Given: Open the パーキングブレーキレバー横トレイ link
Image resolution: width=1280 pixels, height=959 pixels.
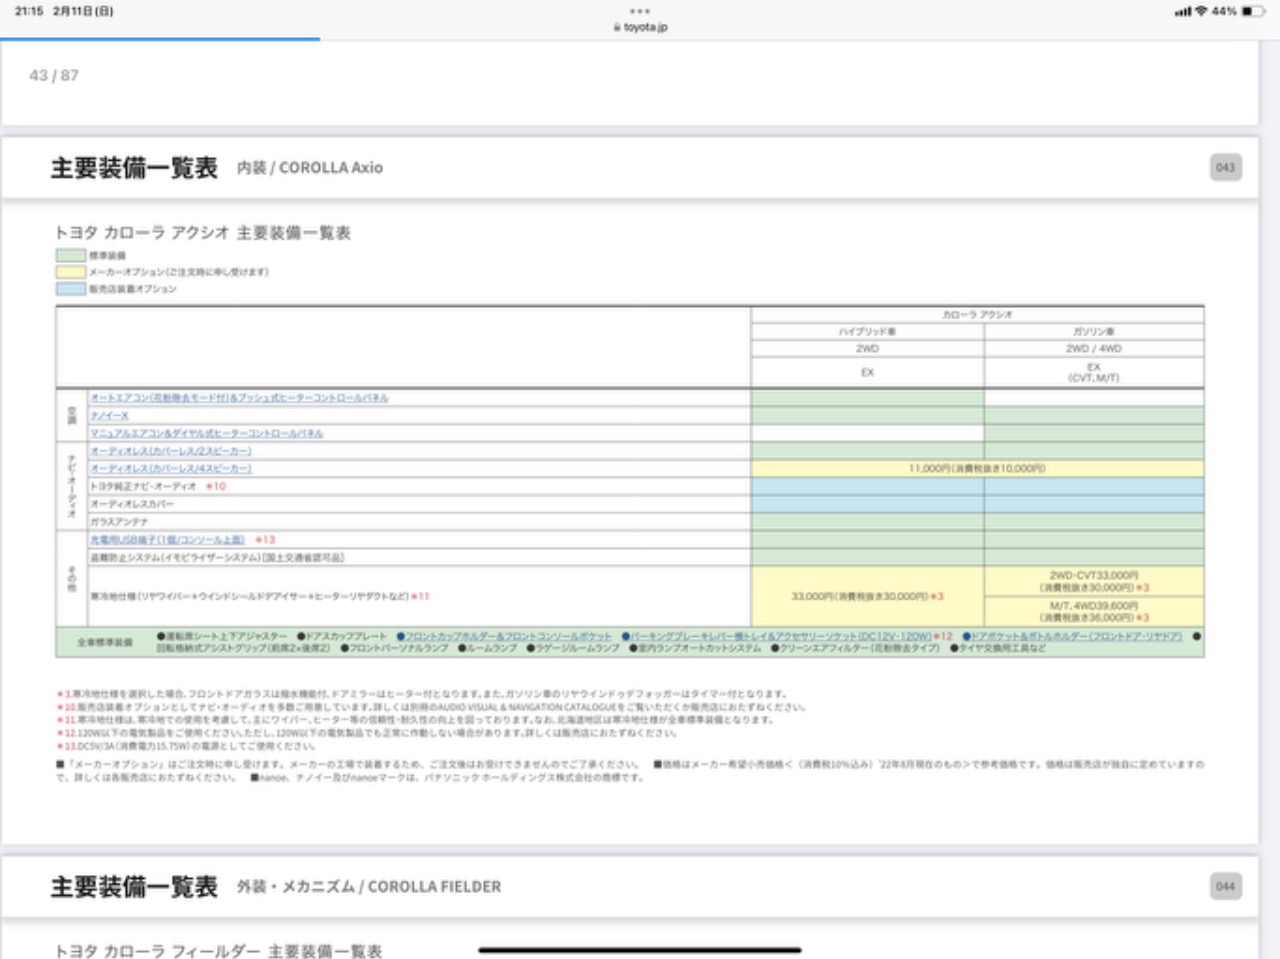Looking at the screenshot, I should tap(776, 636).
